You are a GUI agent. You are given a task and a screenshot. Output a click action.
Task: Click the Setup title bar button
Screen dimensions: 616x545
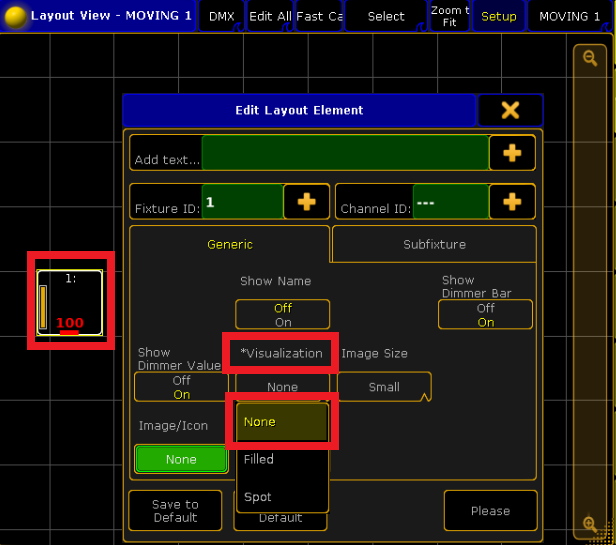click(x=499, y=17)
